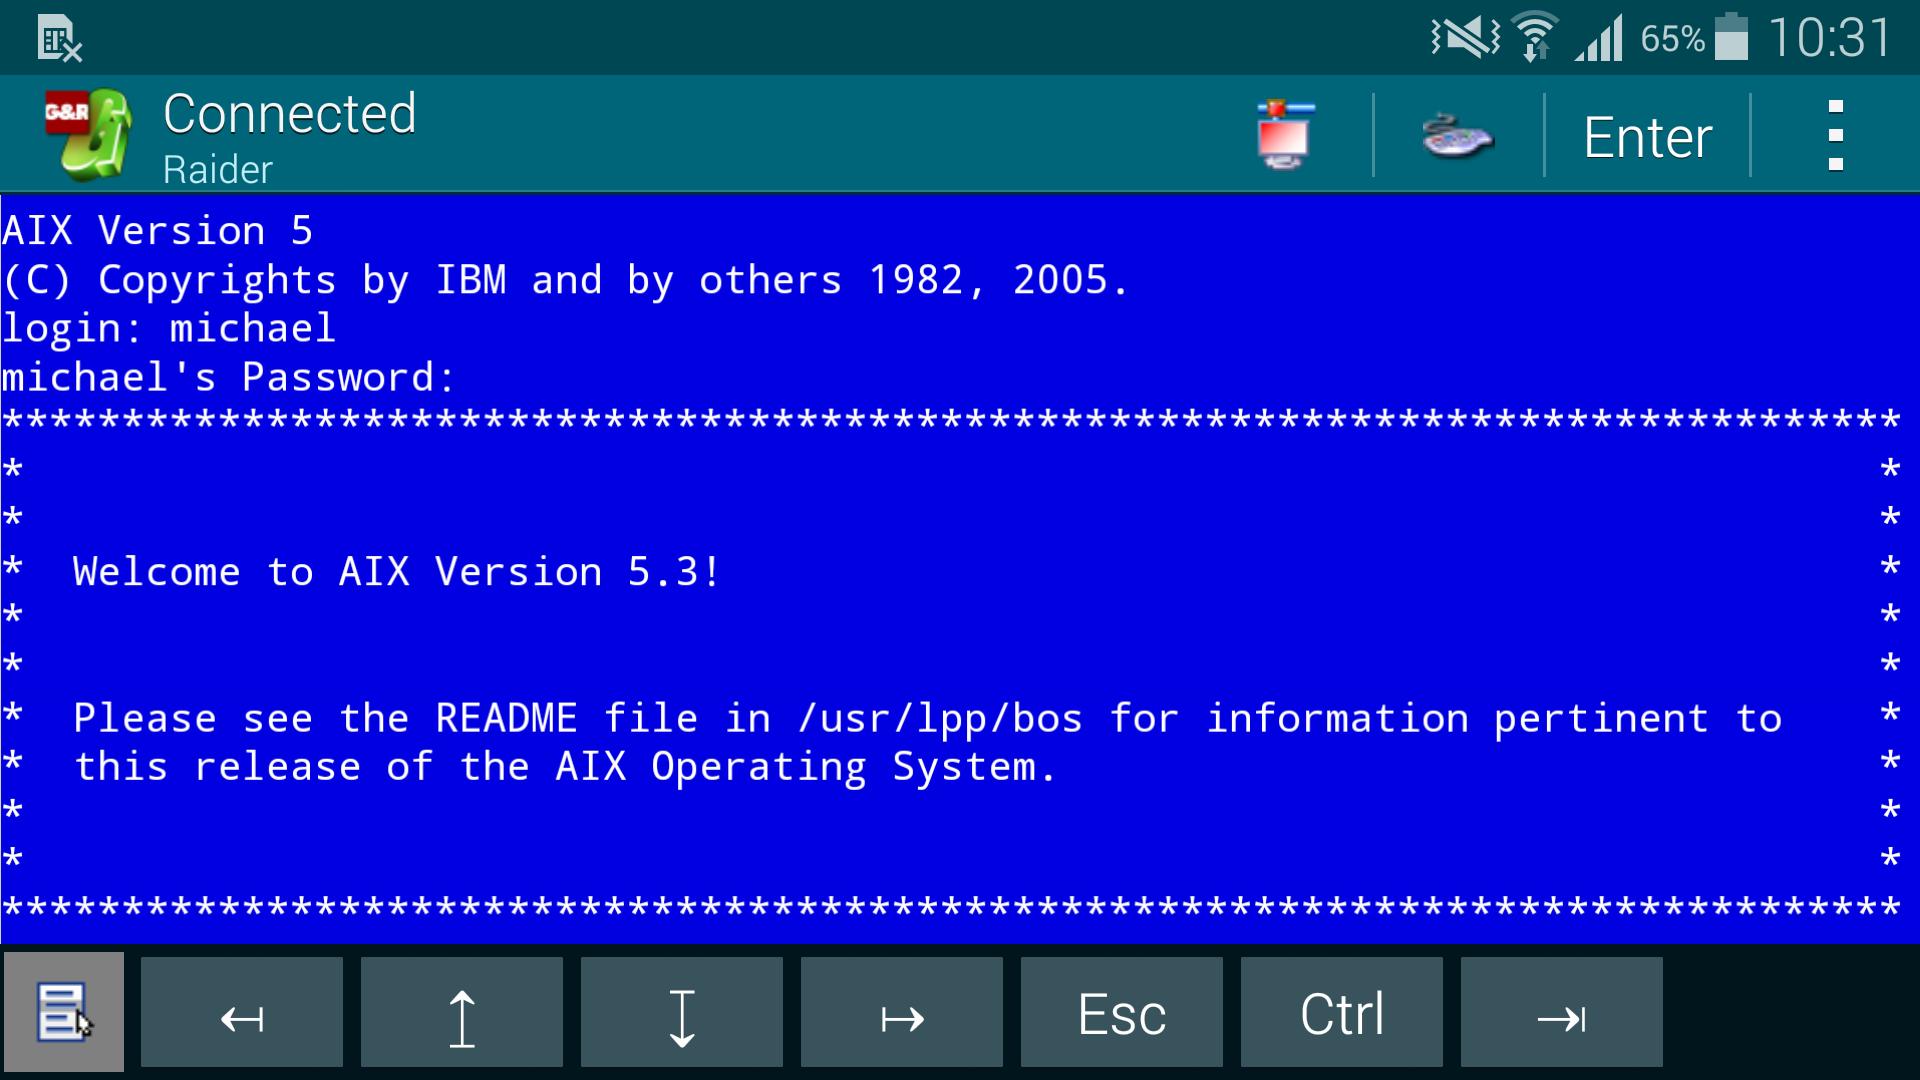Viewport: 1920px width, 1080px height.
Task: Open the three-dot overflow menu
Action: pyautogui.click(x=1835, y=135)
